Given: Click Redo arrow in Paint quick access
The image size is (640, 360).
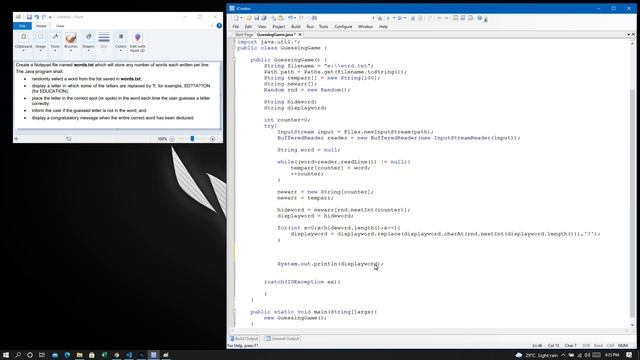Looking at the screenshot, I should (44, 17).
